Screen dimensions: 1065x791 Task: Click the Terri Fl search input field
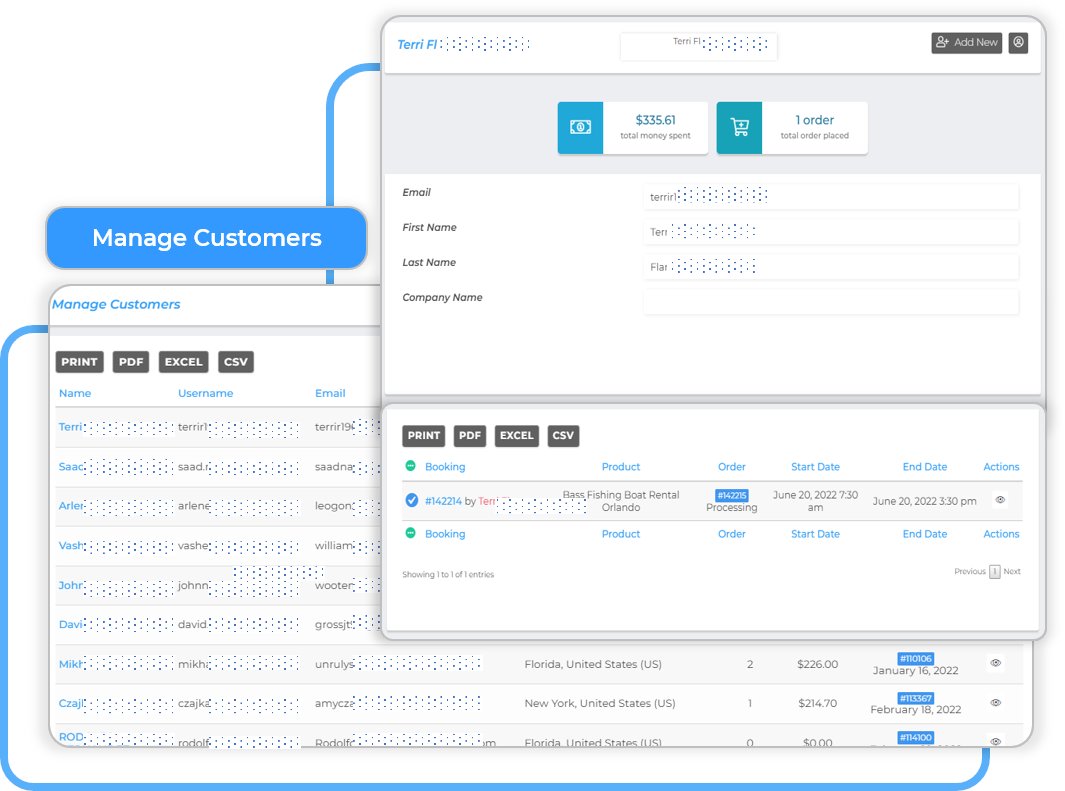point(698,46)
